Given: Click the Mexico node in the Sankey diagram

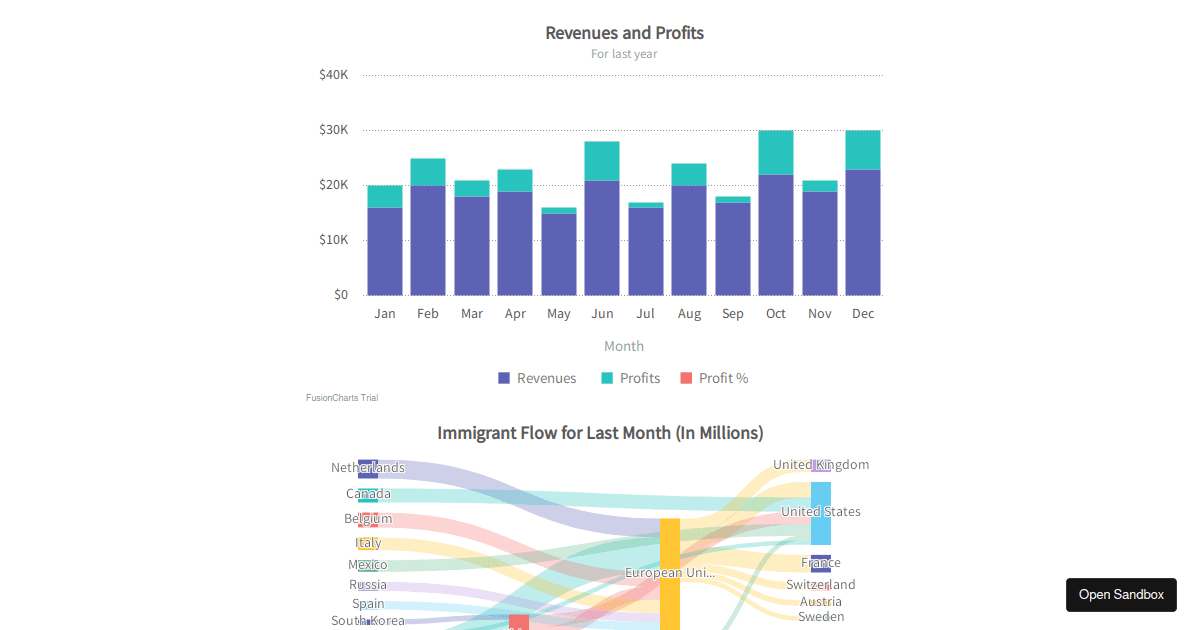Looking at the screenshot, I should point(368,564).
